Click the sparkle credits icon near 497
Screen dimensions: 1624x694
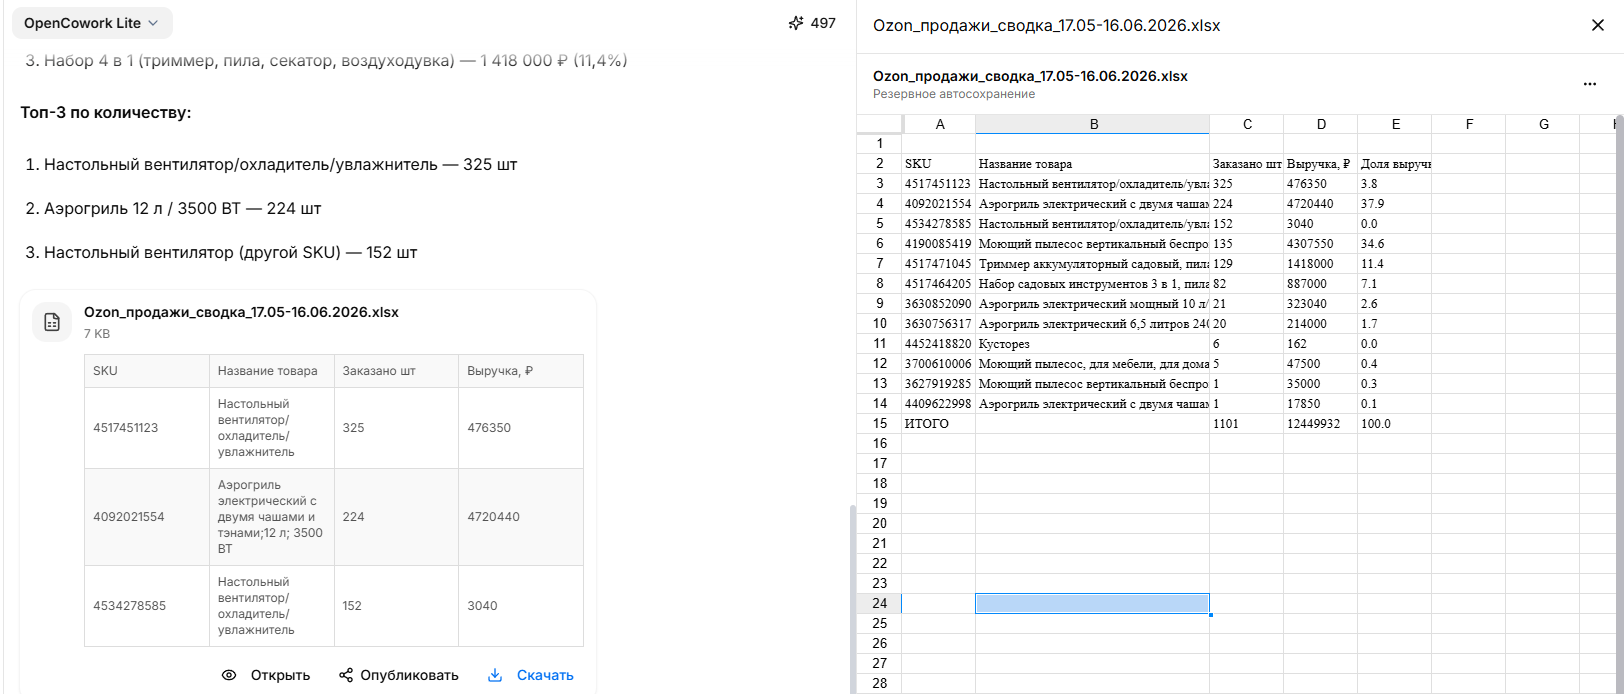coord(796,23)
